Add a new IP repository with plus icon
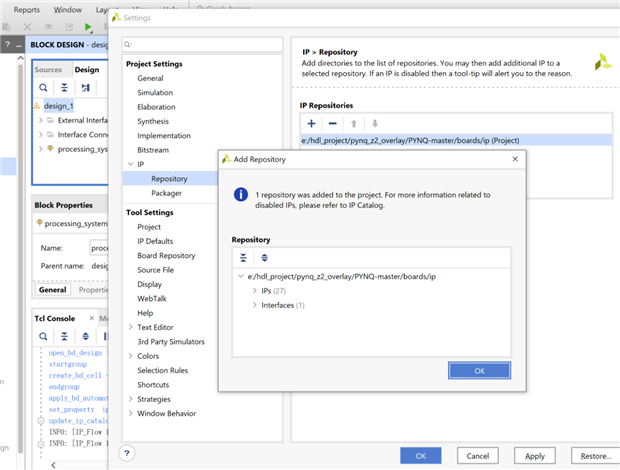 coord(312,124)
